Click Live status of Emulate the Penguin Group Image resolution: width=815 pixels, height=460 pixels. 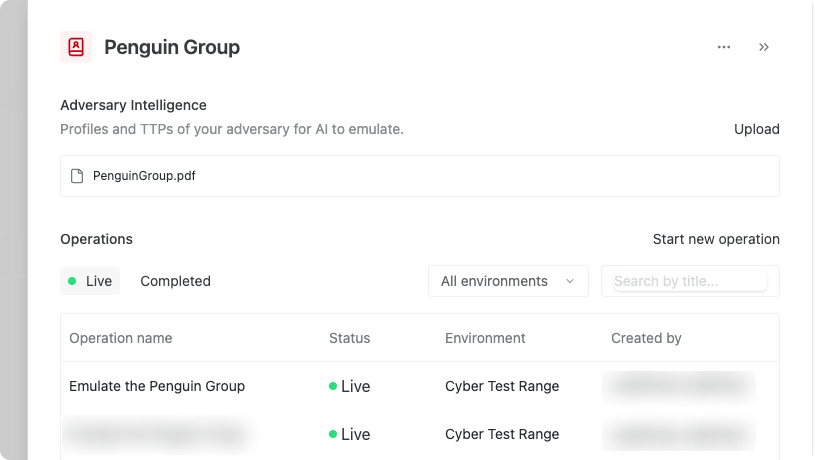tap(350, 386)
